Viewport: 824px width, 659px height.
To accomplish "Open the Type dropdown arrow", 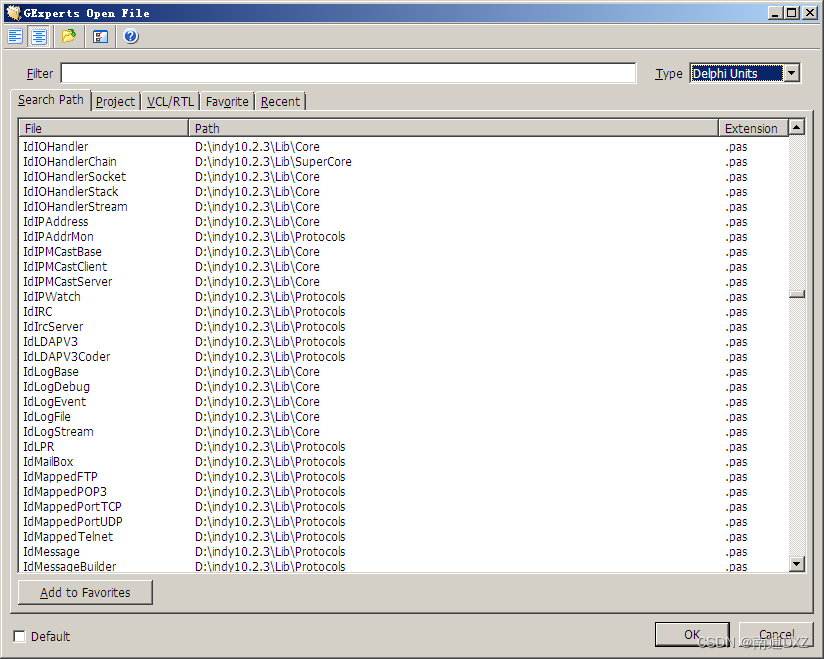I will [x=791, y=73].
